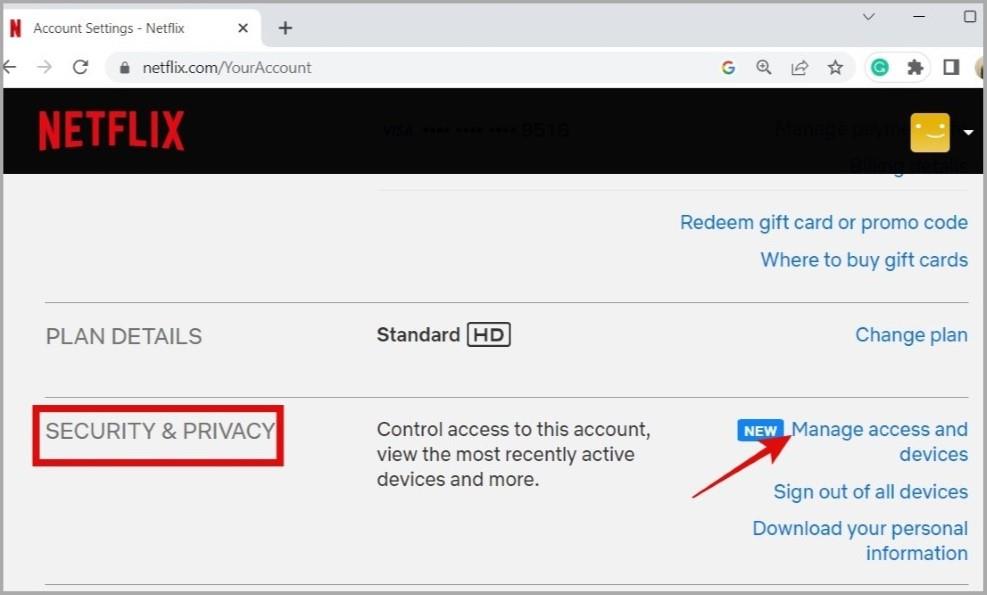The height and width of the screenshot is (595, 987).
Task: Go back using the back arrow
Action: coord(9,67)
